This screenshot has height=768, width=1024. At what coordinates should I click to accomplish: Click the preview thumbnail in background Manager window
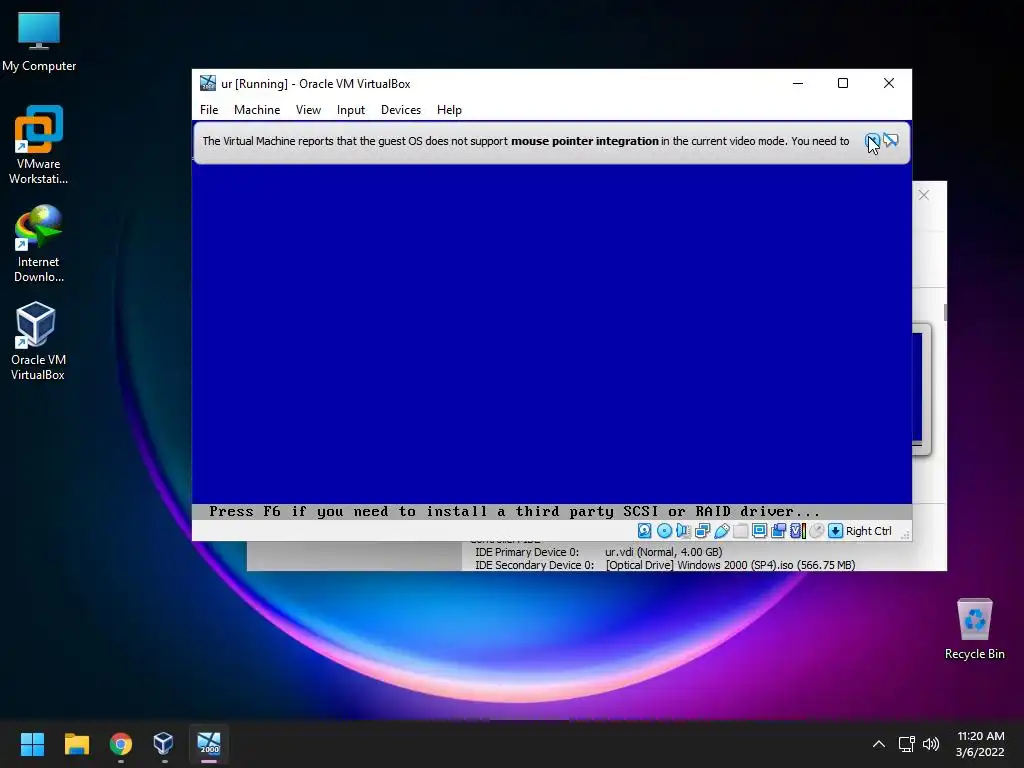[x=921, y=389]
